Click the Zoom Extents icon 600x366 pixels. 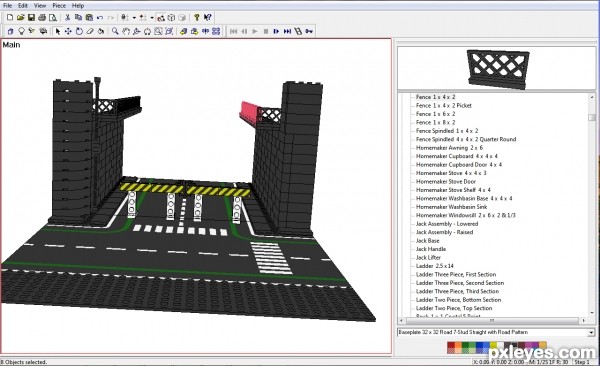(x=169, y=31)
